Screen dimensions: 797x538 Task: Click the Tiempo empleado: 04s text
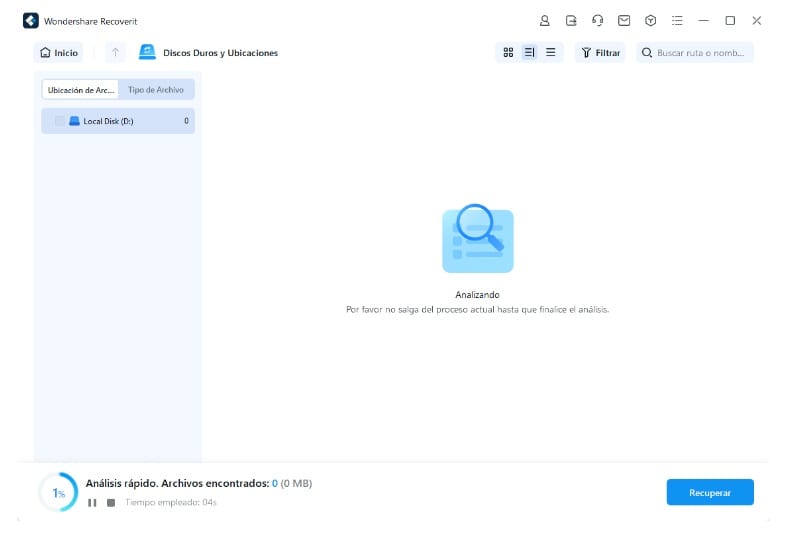click(171, 502)
